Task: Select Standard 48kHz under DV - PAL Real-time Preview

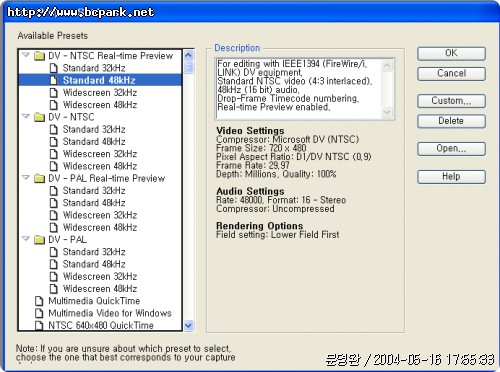Action: (x=94, y=203)
